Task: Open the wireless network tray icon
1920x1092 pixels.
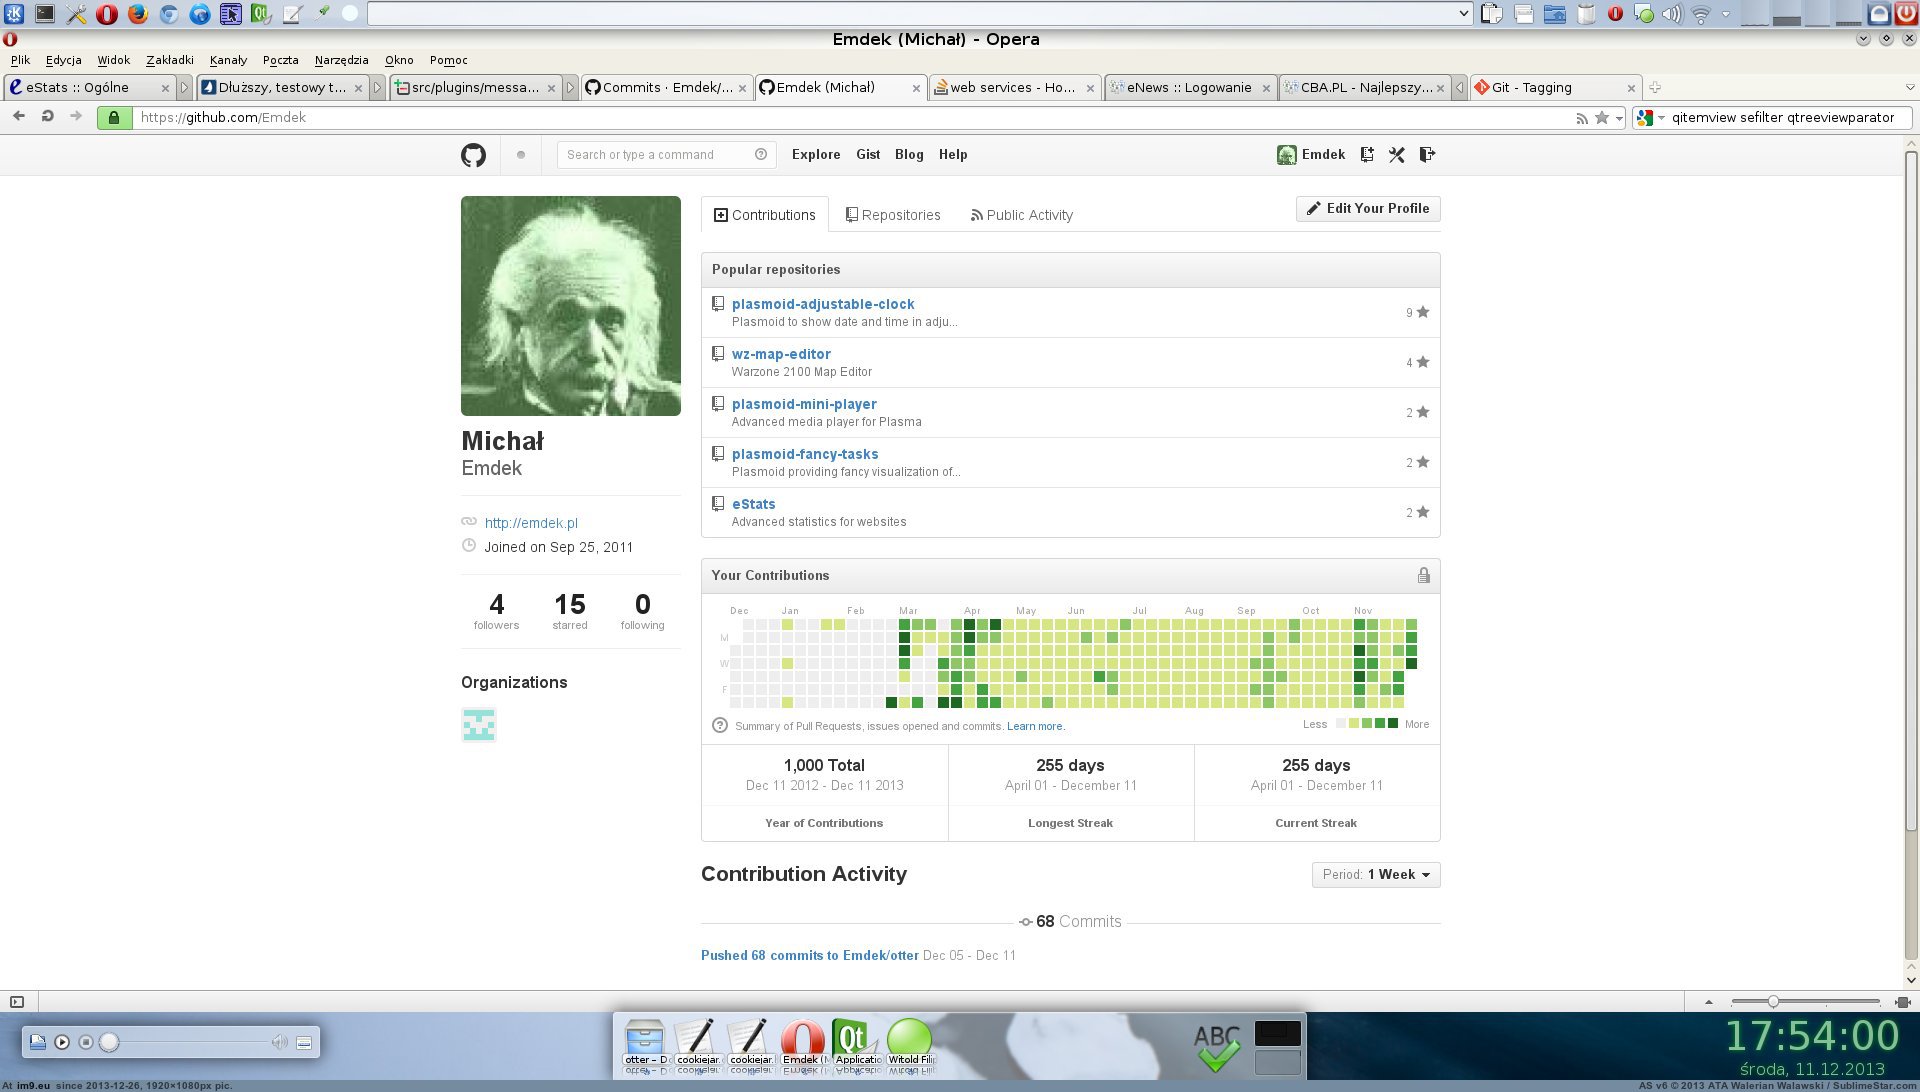Action: (x=1701, y=14)
